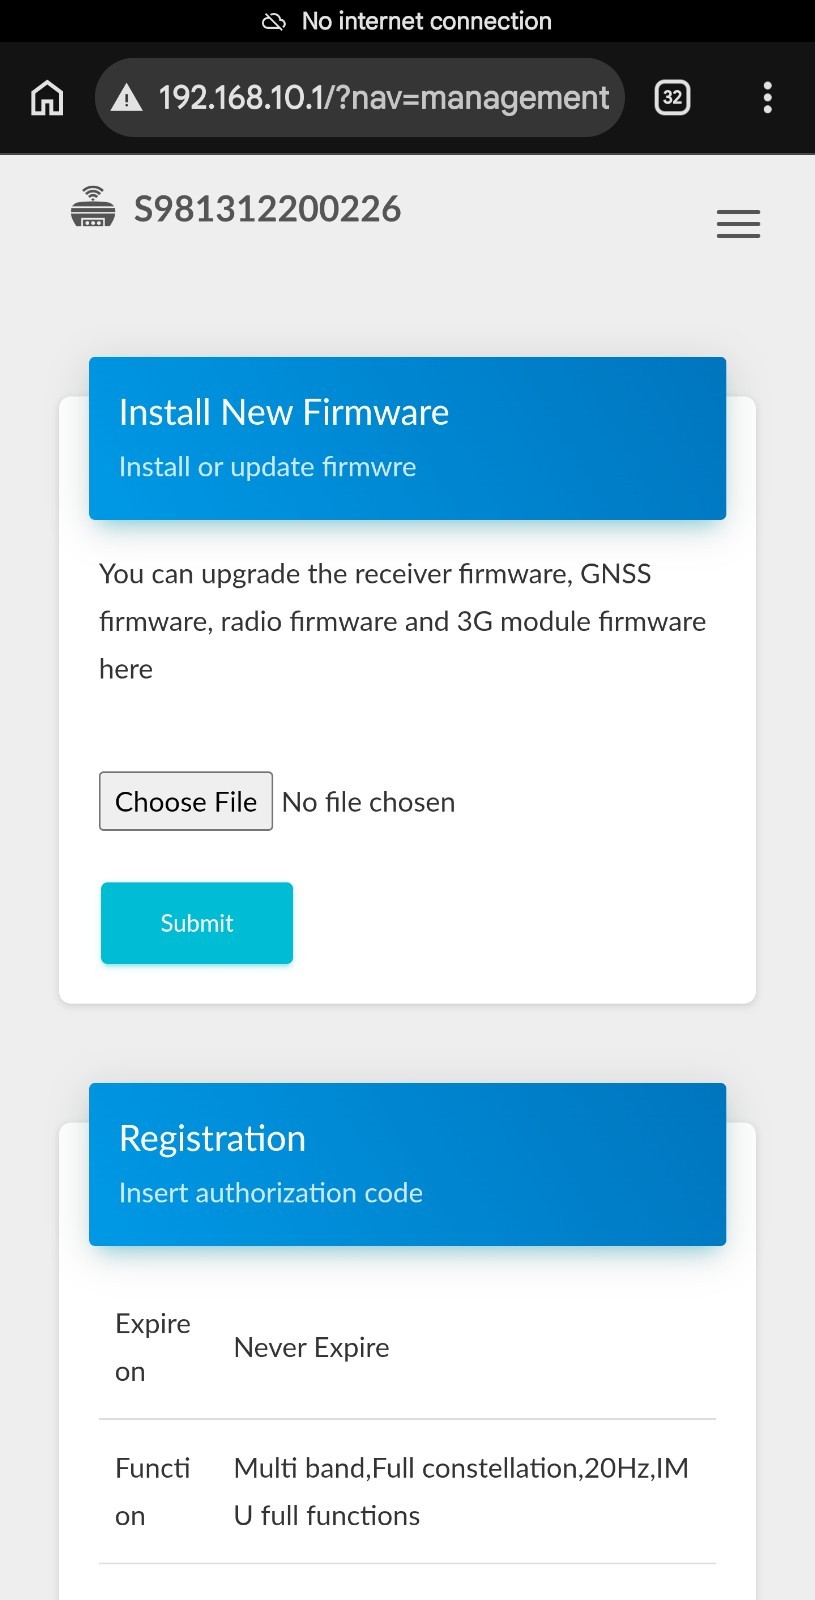Click the receiver router logo icon
This screenshot has height=1600, width=815.
93,207
